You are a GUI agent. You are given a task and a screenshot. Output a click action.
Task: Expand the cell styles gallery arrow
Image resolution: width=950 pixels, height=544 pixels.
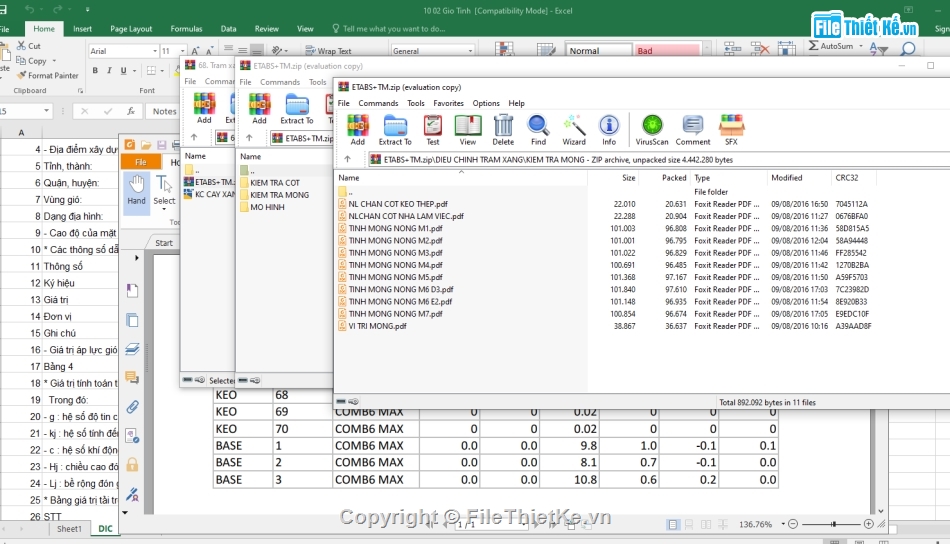pyautogui.click(x=706, y=50)
